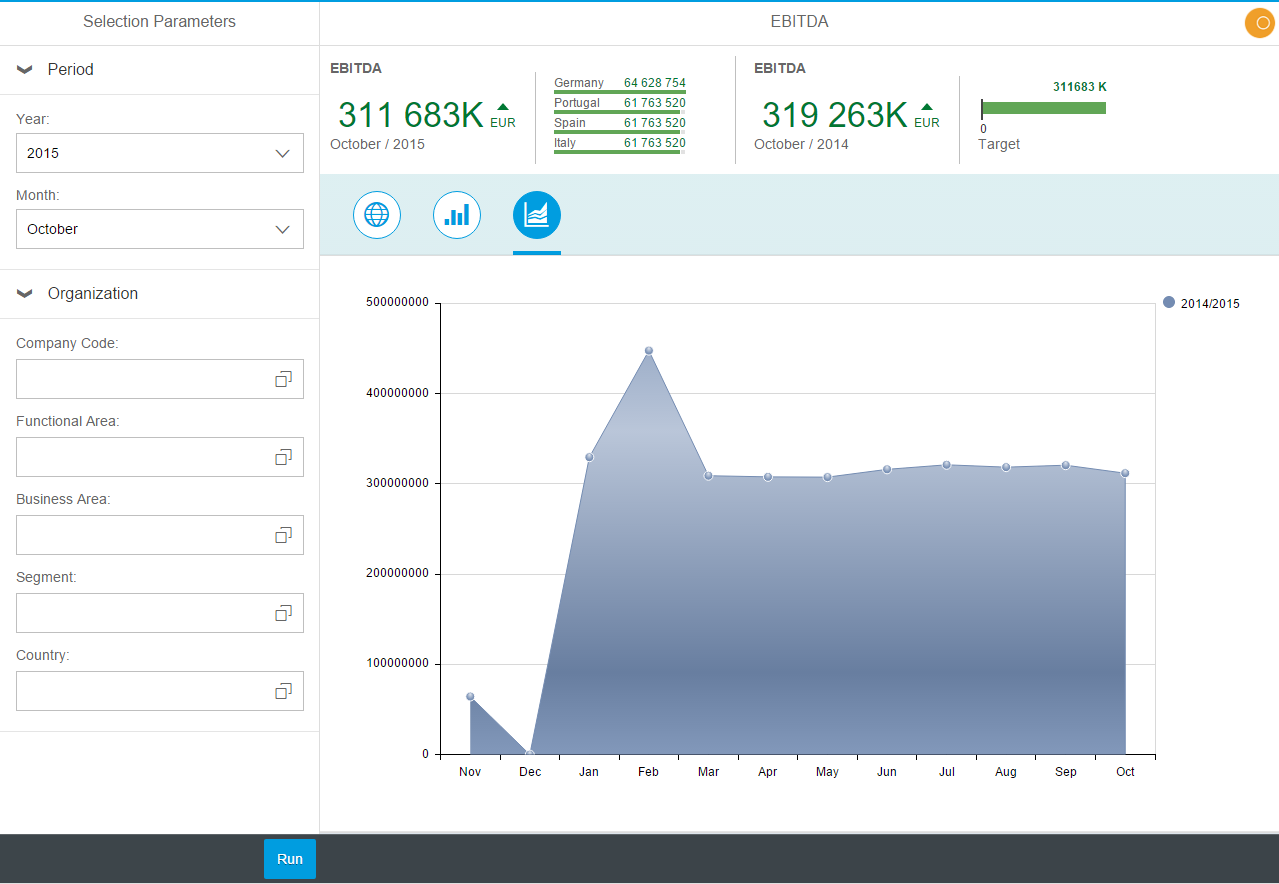The height and width of the screenshot is (884, 1279).
Task: Click the Feb peak data point
Action: (649, 351)
